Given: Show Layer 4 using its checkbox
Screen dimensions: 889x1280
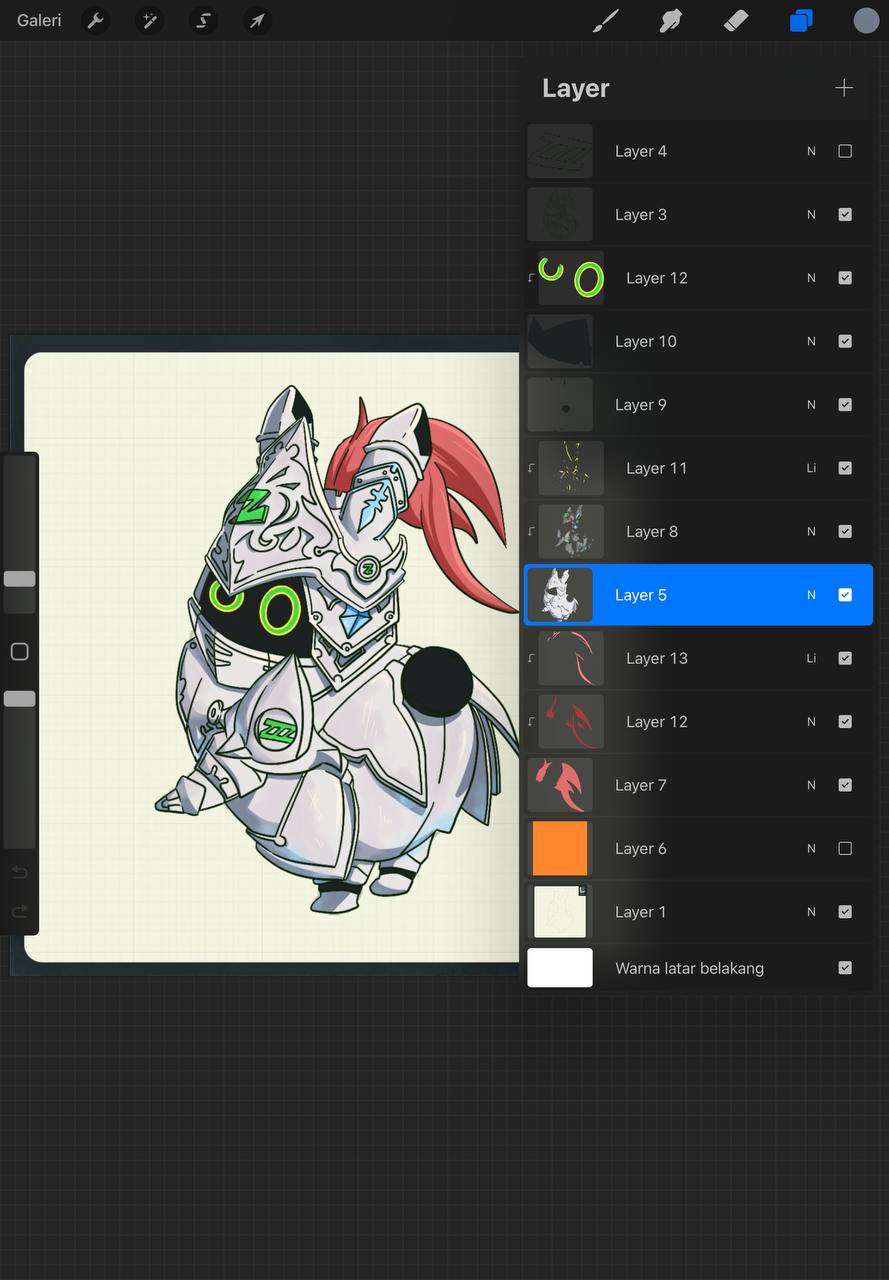Looking at the screenshot, I should (x=845, y=151).
